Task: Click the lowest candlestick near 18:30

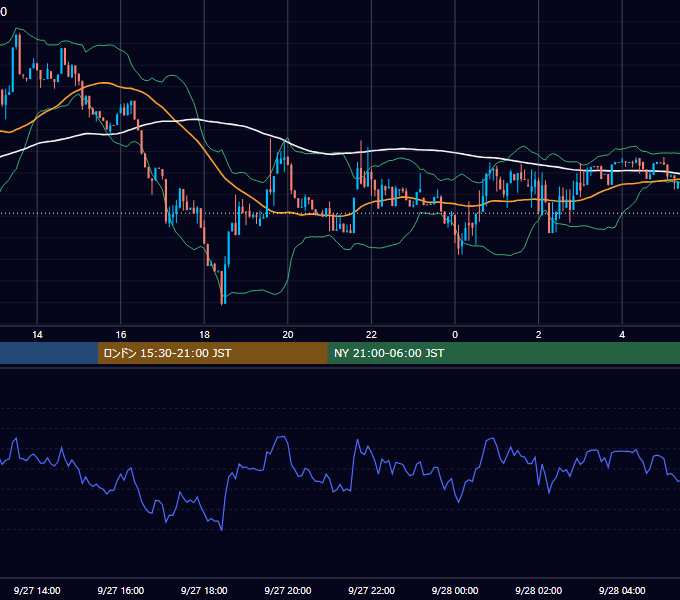Action: (x=222, y=288)
